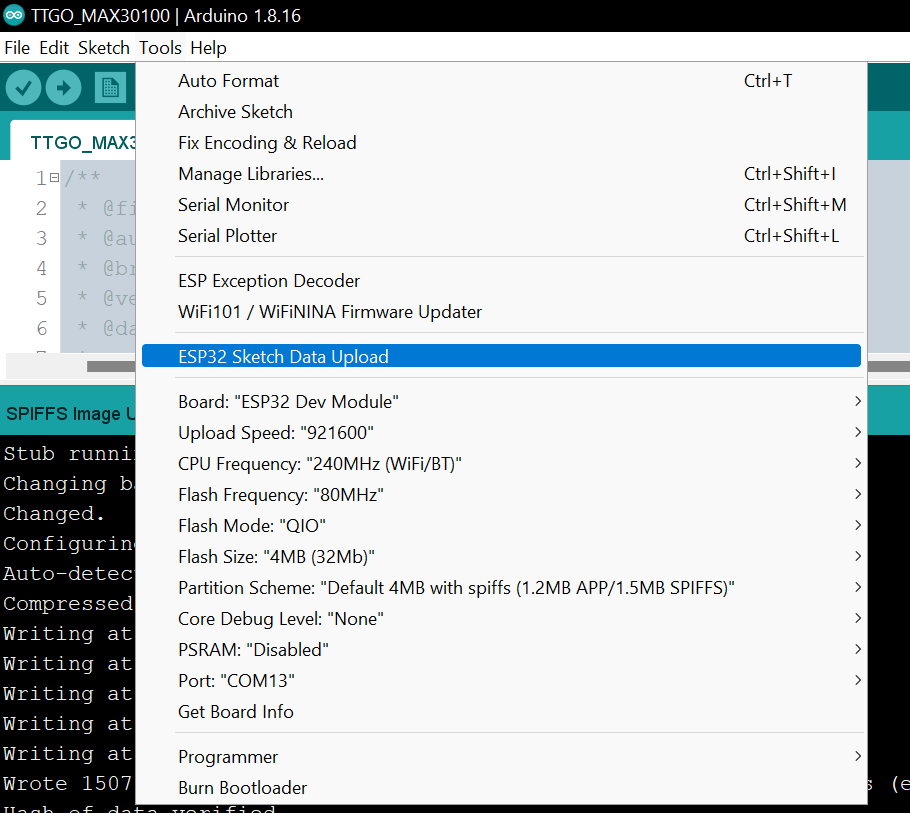Image resolution: width=910 pixels, height=813 pixels.
Task: Expand the Port "COM13" submenu
Action: (501, 681)
